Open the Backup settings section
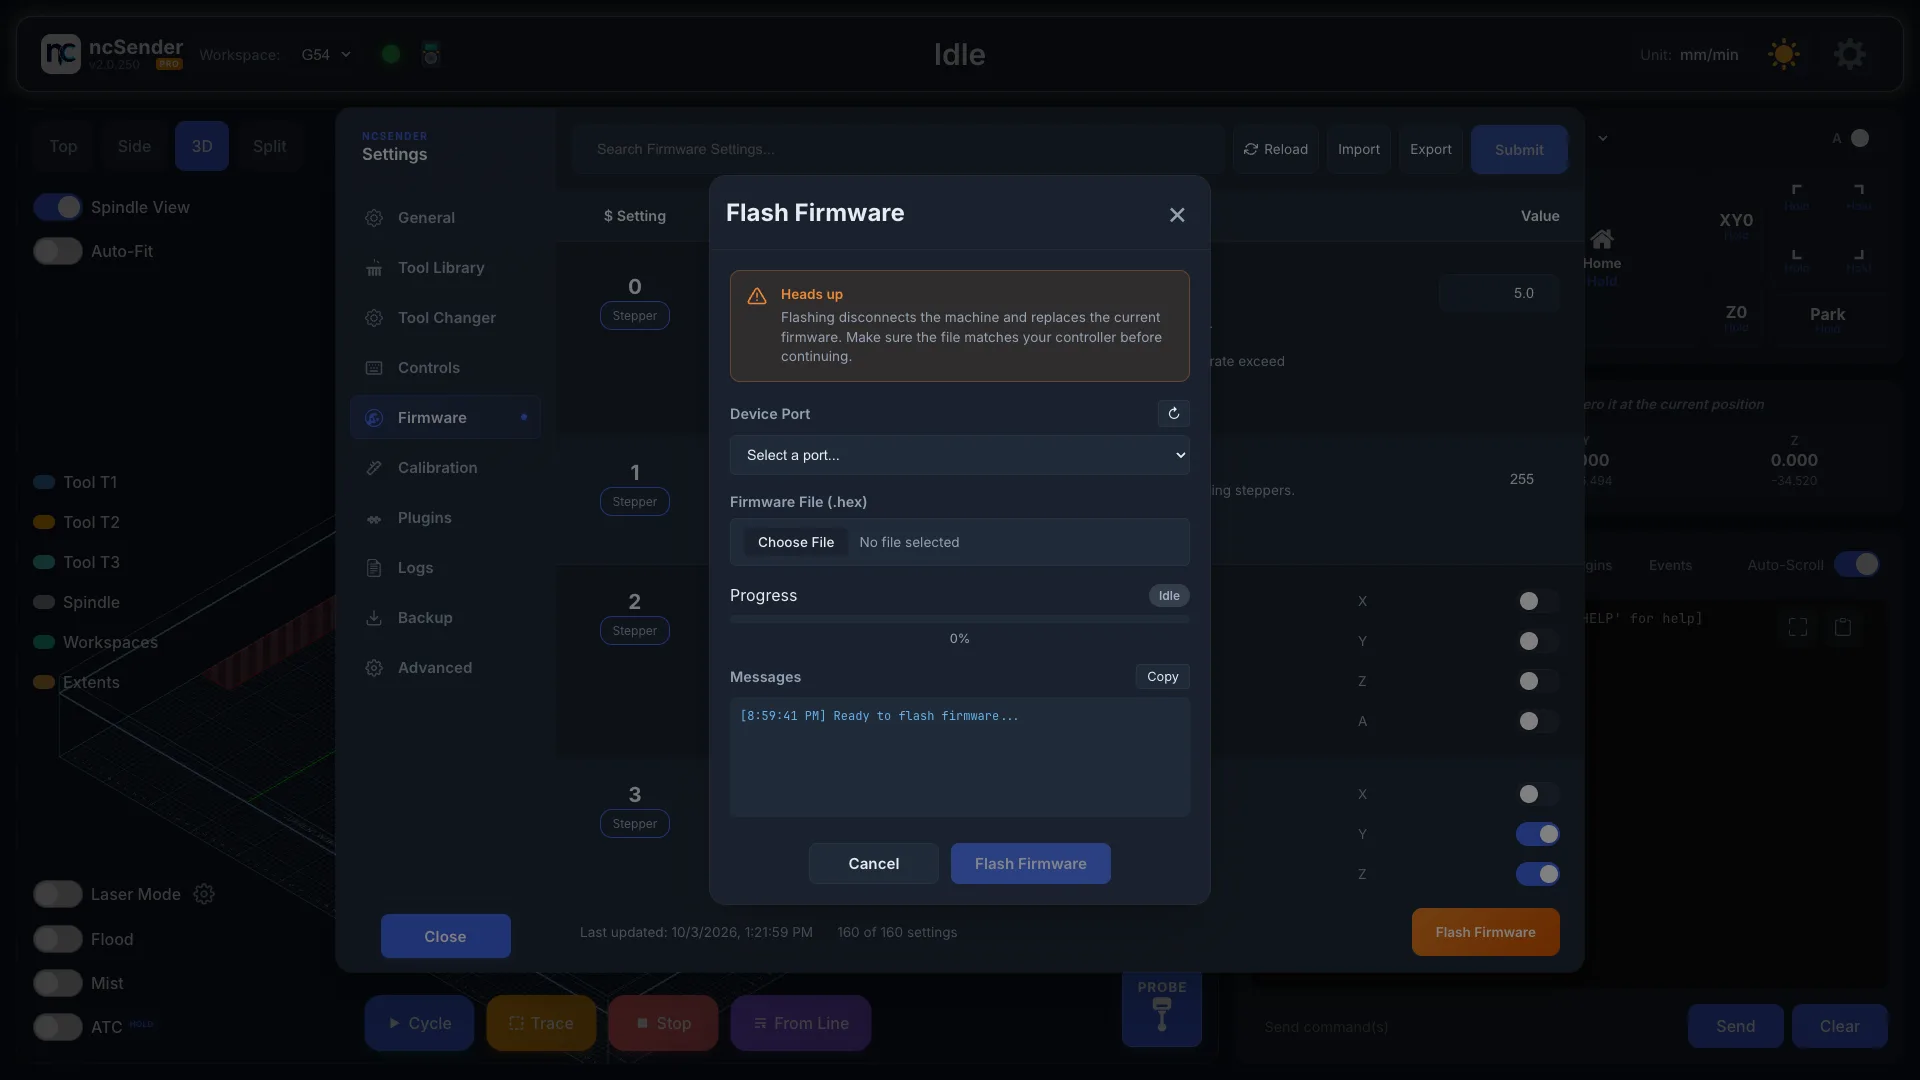This screenshot has height=1080, width=1920. pos(445,617)
